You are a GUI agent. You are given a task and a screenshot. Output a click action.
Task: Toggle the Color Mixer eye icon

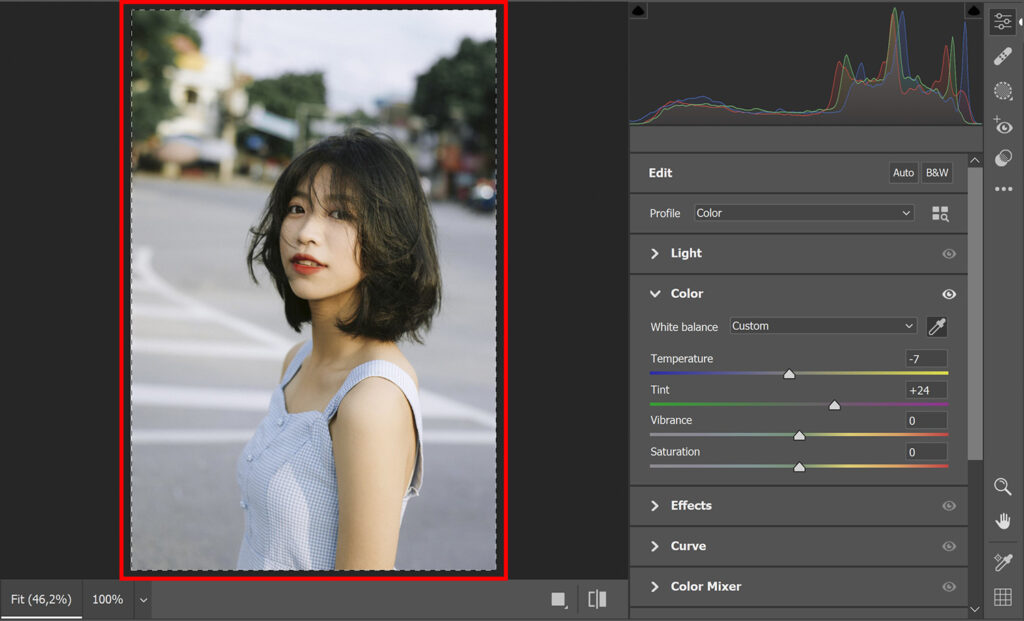point(949,586)
